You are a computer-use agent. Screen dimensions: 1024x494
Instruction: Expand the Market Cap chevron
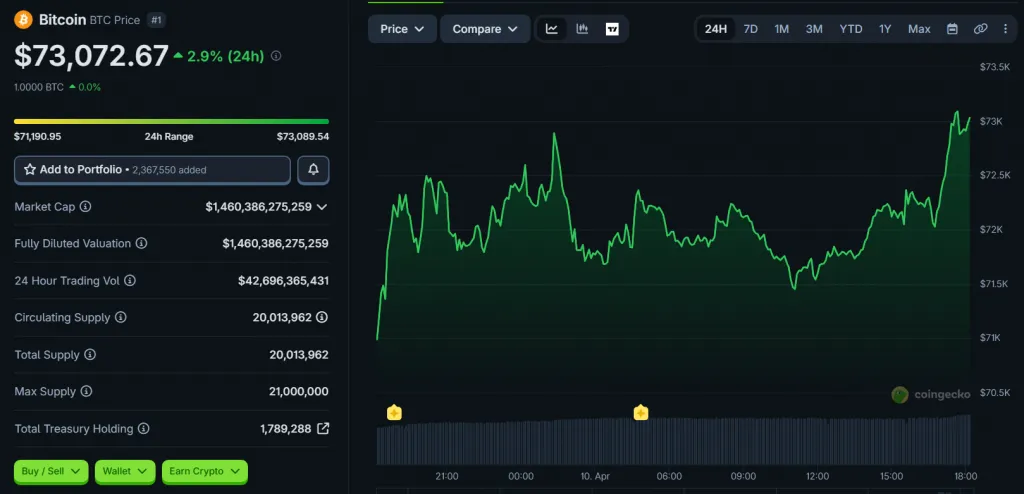[x=322, y=206]
